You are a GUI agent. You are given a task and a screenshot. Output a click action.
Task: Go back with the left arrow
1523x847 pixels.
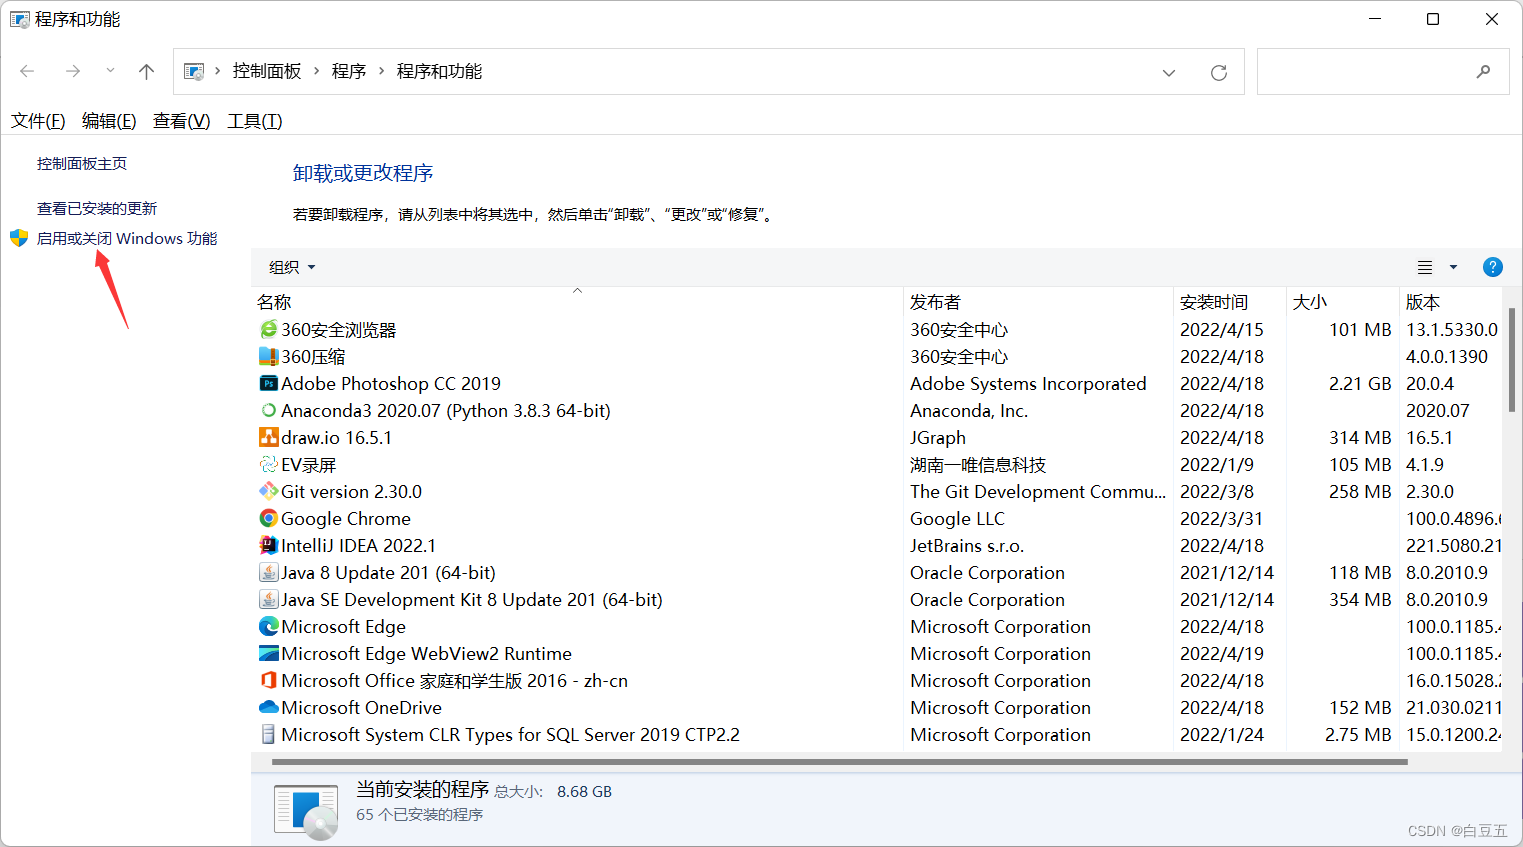coord(27,71)
